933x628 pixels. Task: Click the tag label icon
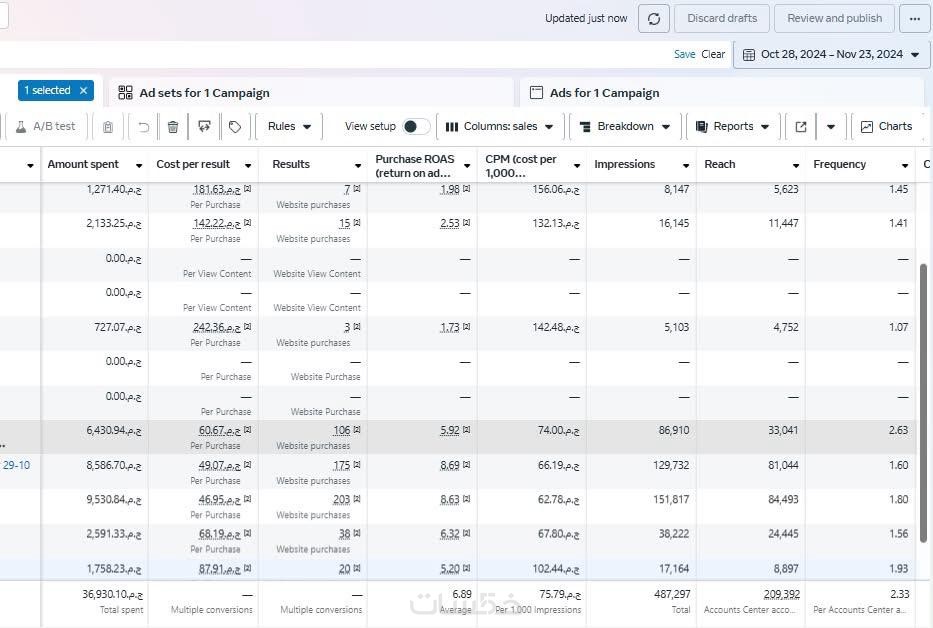pos(234,127)
